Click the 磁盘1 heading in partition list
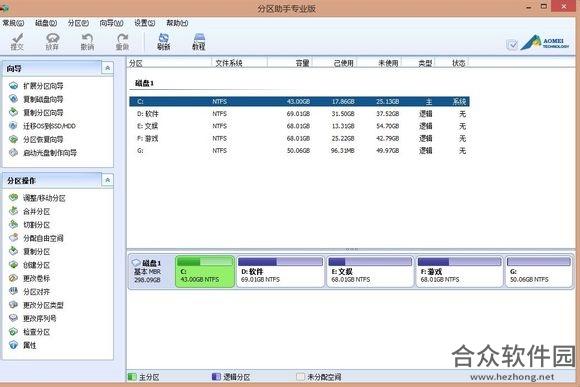Screen dimensions: 580x387 pos(144,83)
